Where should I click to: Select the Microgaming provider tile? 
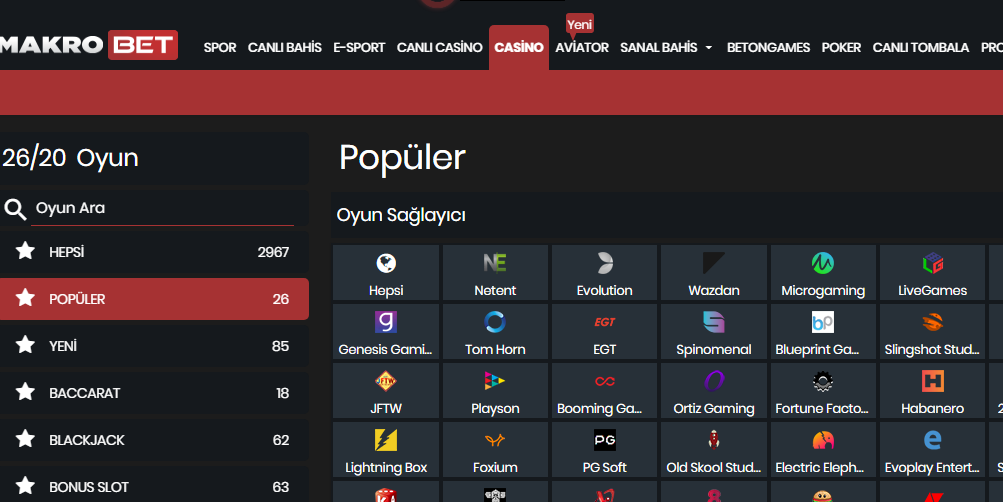tap(823, 272)
